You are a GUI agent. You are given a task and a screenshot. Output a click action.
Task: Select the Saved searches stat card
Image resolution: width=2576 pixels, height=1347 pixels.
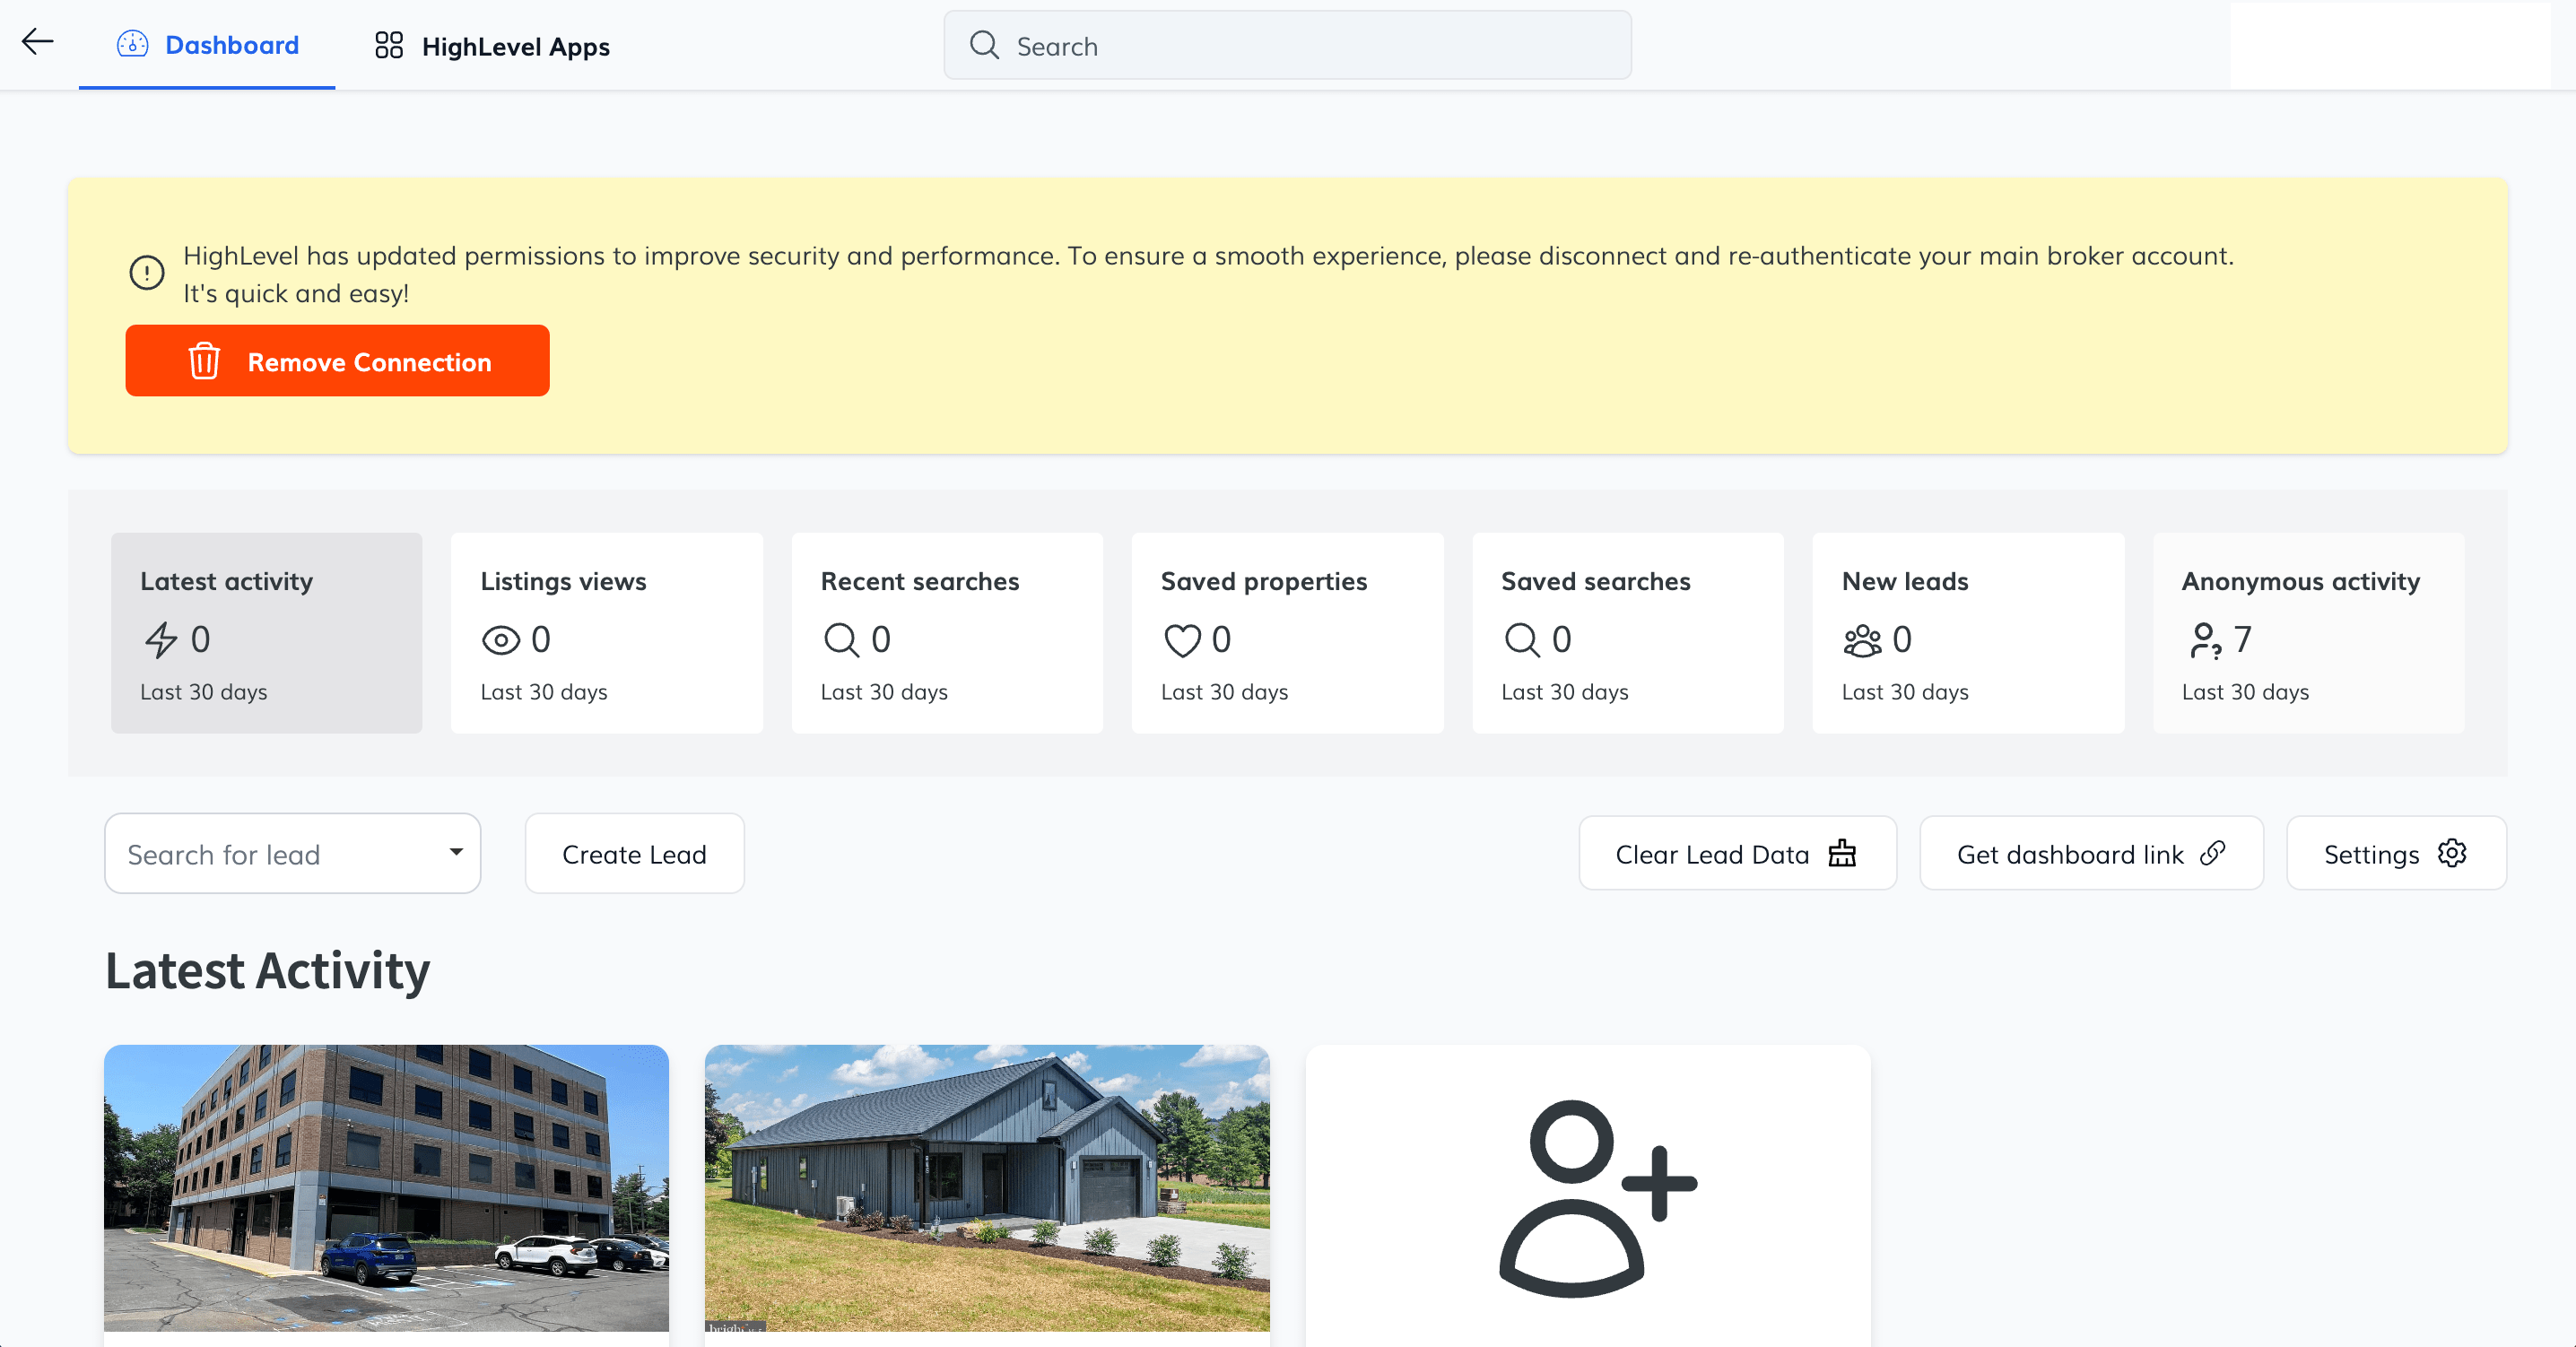[1627, 633]
